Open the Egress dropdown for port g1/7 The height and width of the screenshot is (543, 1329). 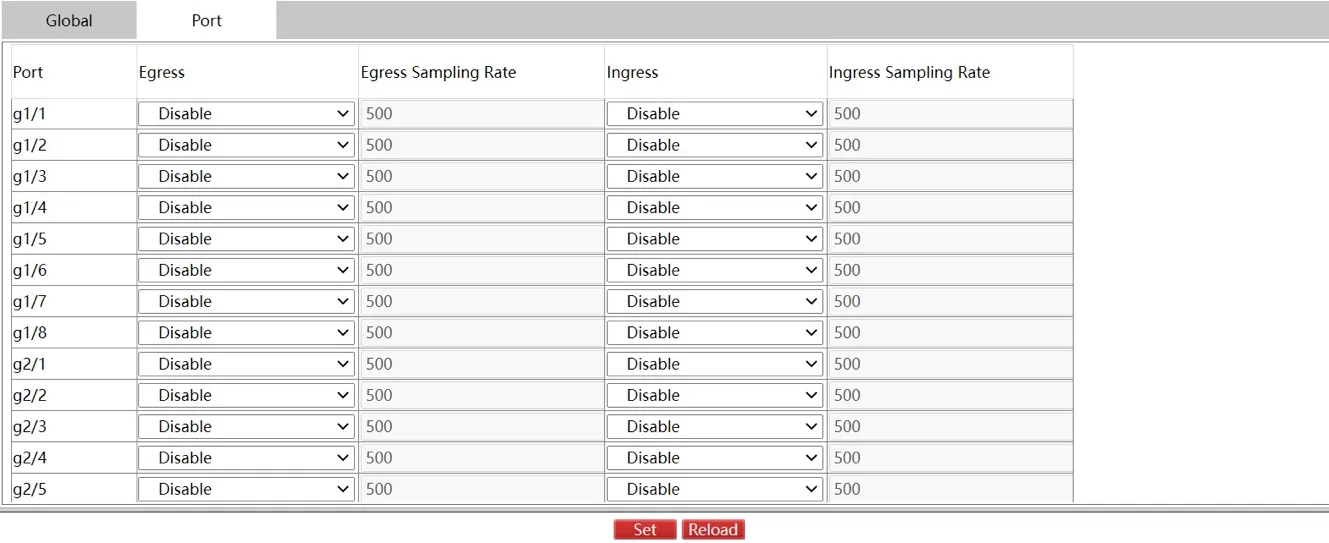(x=247, y=301)
